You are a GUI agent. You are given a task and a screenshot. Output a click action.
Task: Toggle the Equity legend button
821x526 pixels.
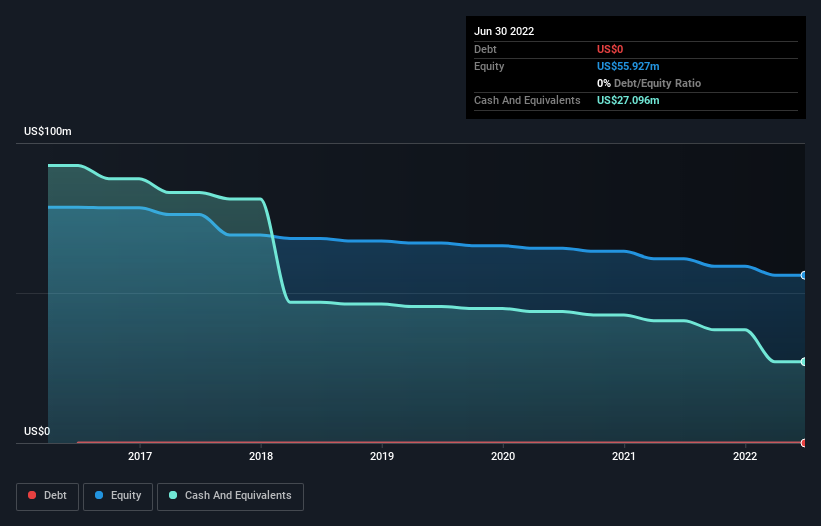[118, 496]
